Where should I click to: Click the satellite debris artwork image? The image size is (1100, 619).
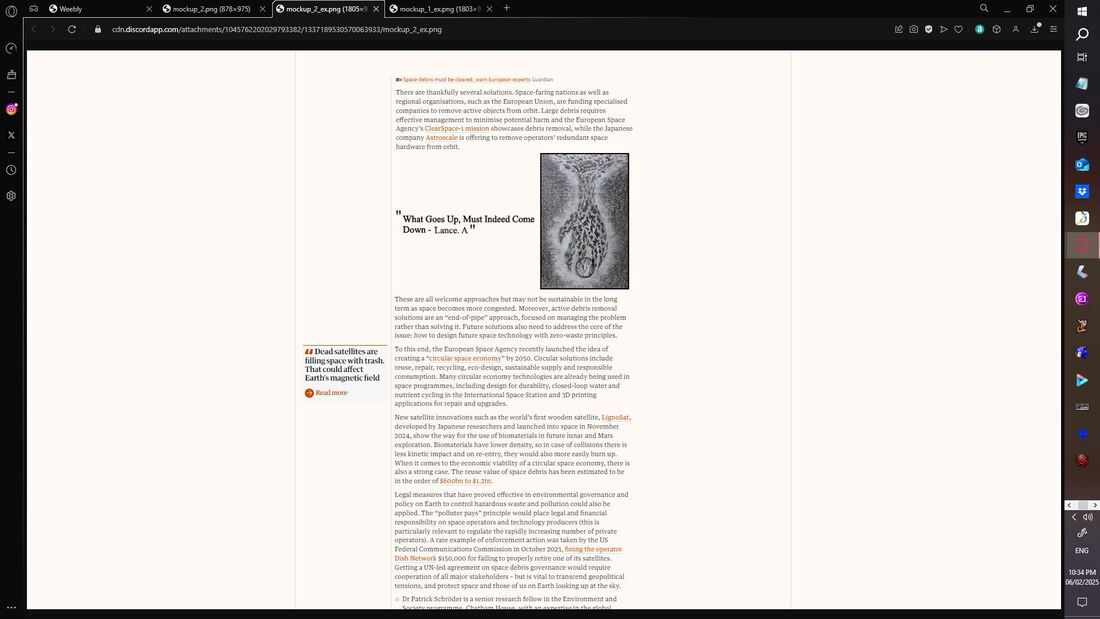(x=584, y=221)
